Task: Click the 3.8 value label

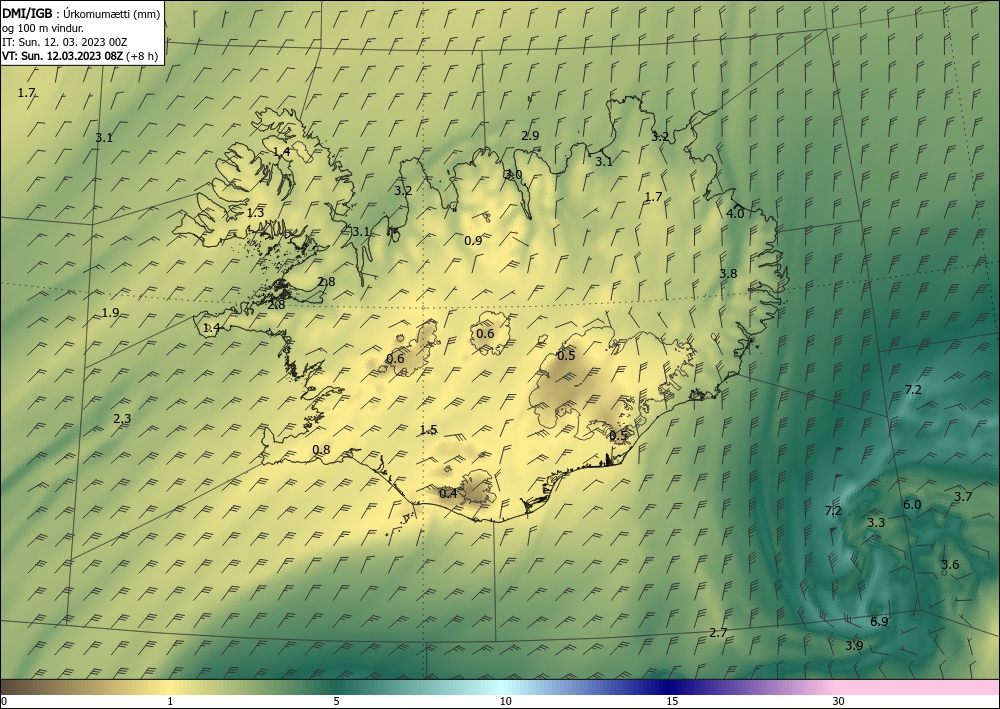Action: coord(728,274)
